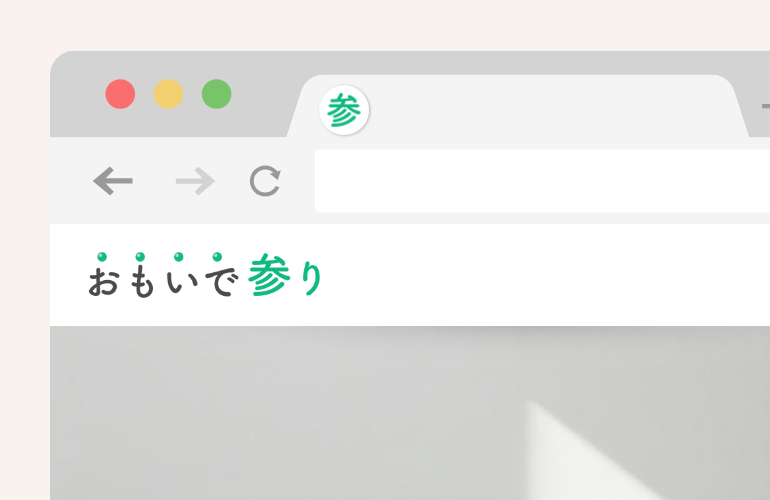Maximize the window with the green circle
The height and width of the screenshot is (500, 770).
click(217, 94)
